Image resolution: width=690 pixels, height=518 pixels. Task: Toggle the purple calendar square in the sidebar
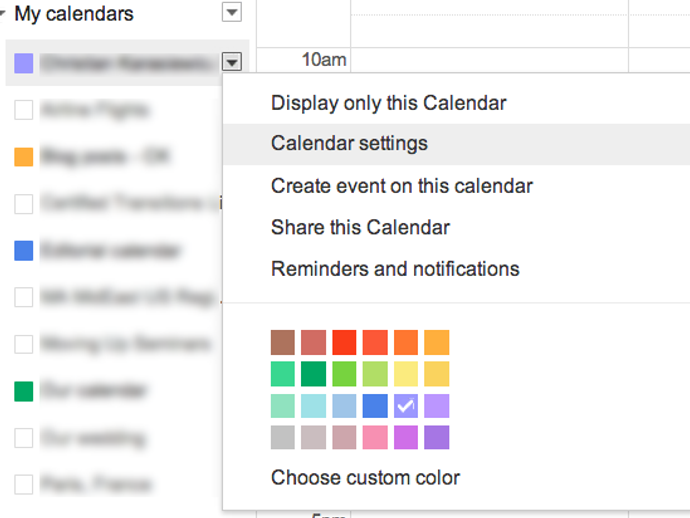24,63
